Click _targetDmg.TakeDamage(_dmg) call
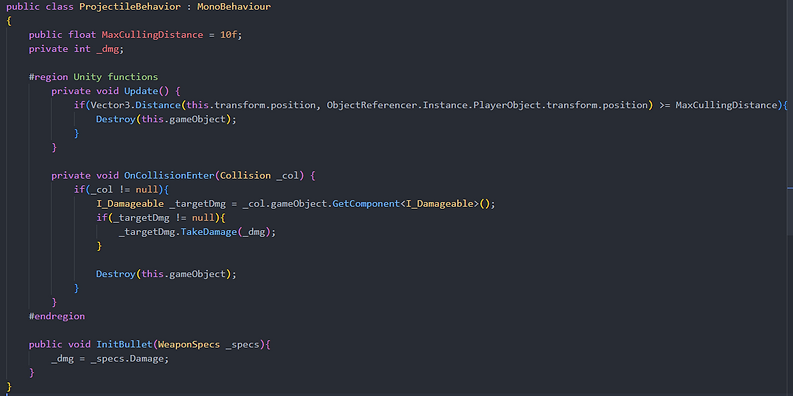This screenshot has height=396, width=793. click(198, 232)
